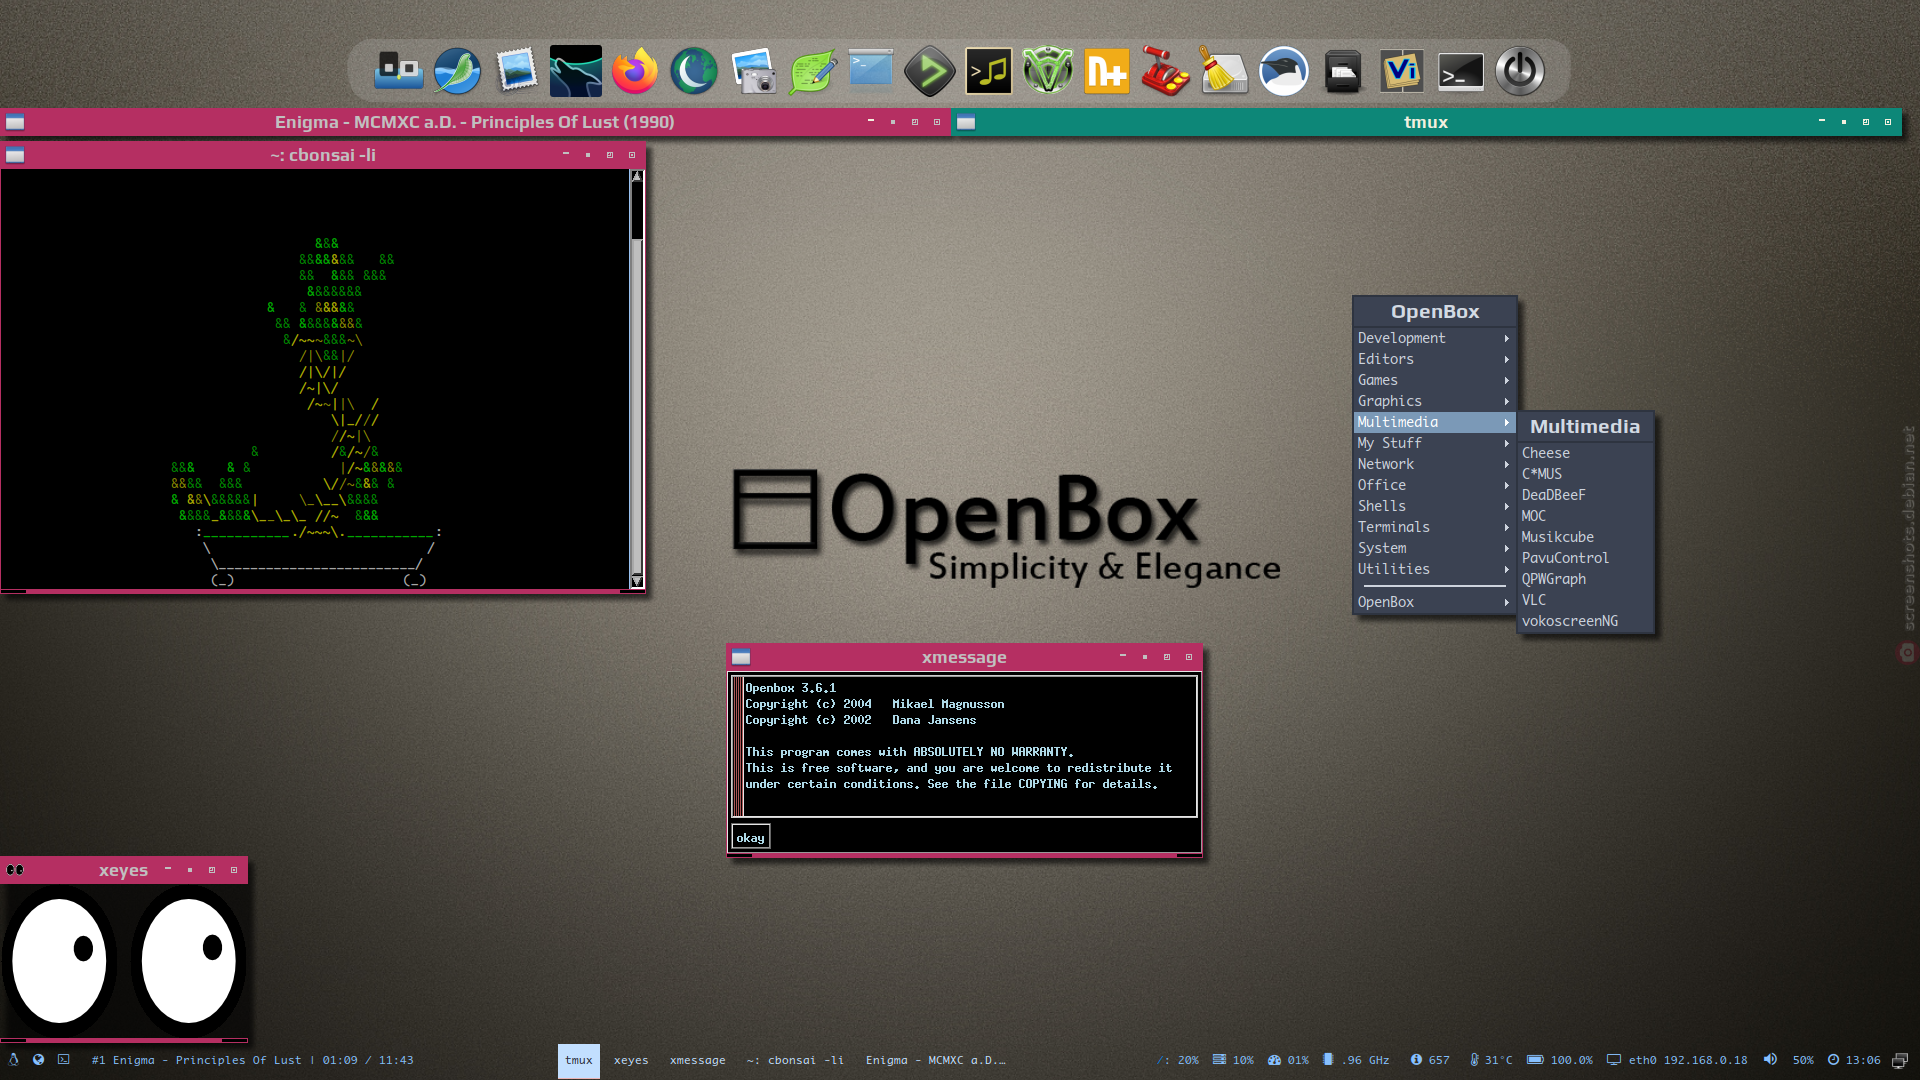1920x1080 pixels.
Task: Launch the Vi editor dock icon
Action: [1401, 72]
